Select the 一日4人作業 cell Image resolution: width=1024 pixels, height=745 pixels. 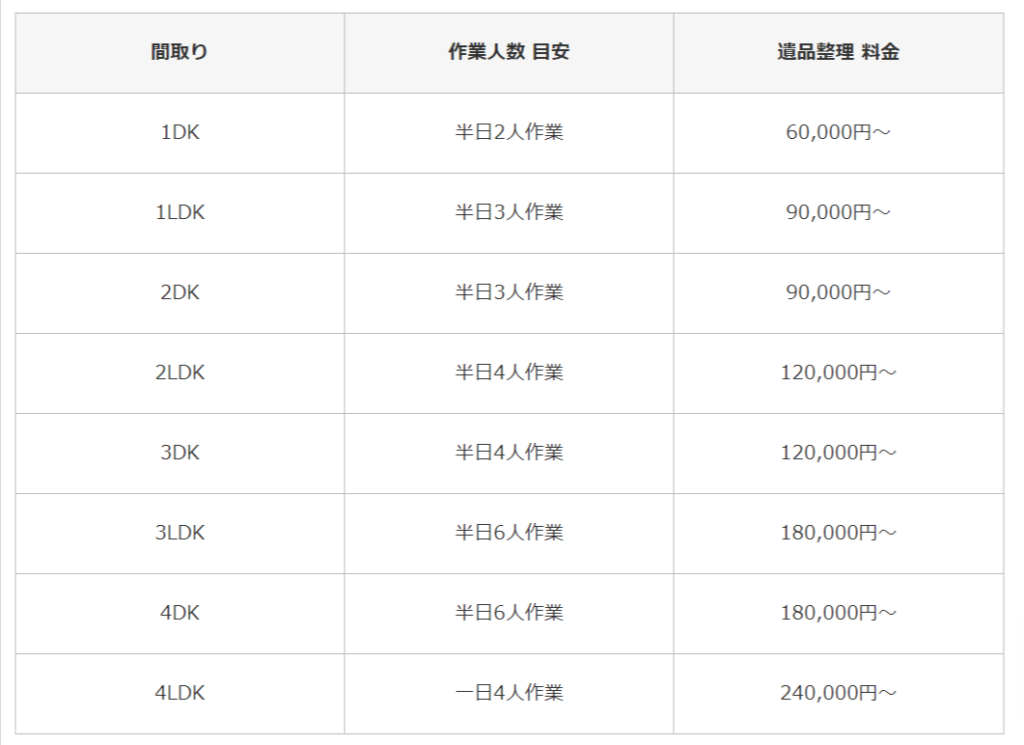[509, 692]
